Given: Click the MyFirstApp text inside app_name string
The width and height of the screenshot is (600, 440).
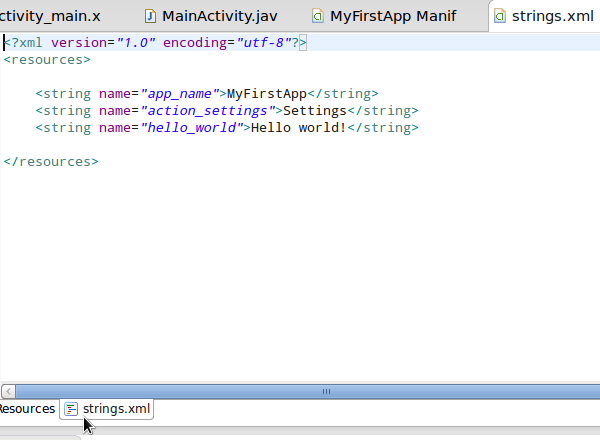Looking at the screenshot, I should tap(266, 94).
